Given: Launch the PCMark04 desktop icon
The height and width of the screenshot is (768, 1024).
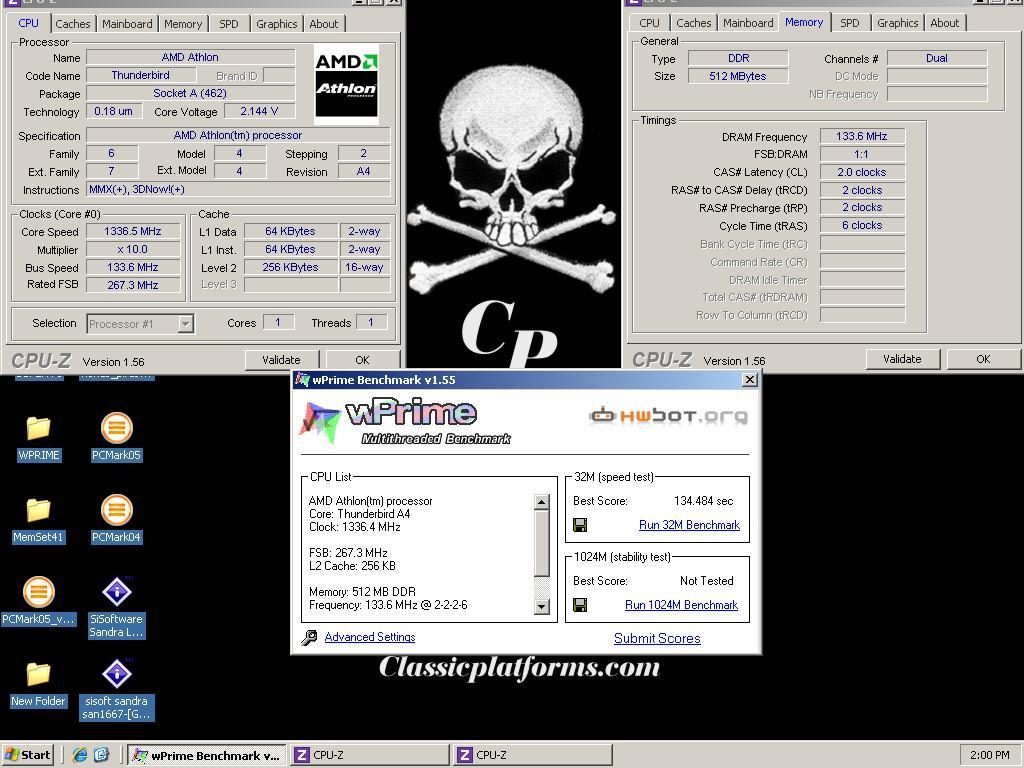Looking at the screenshot, I should 116,520.
